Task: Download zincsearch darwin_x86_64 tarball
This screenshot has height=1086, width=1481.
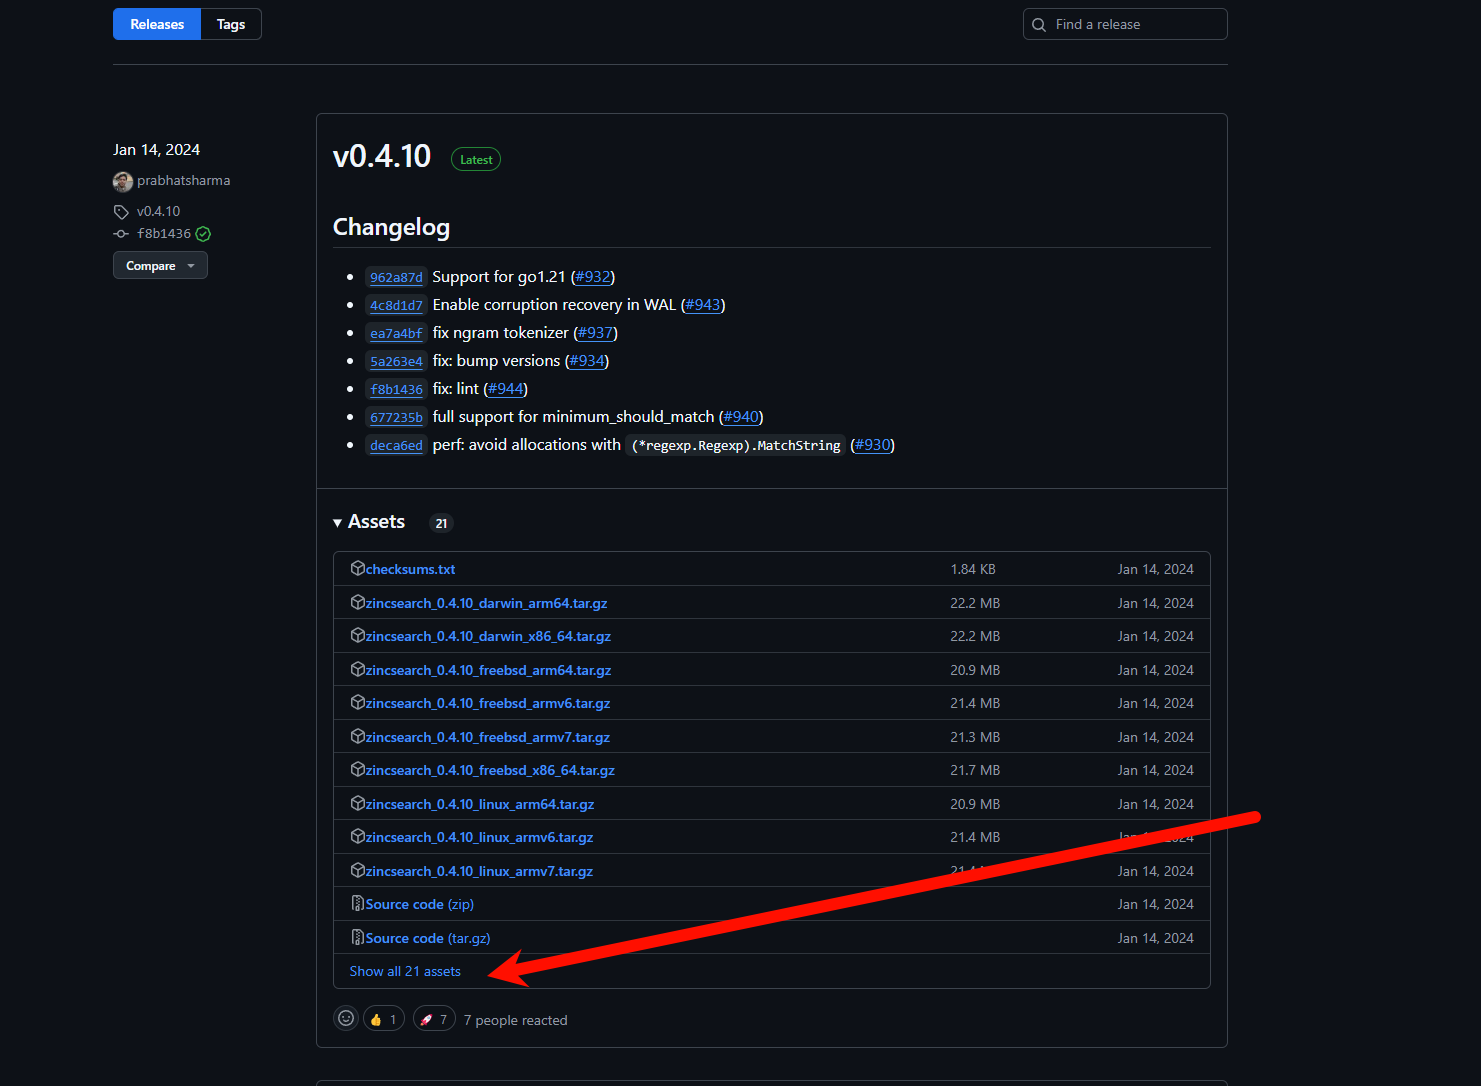Action: [x=488, y=636]
